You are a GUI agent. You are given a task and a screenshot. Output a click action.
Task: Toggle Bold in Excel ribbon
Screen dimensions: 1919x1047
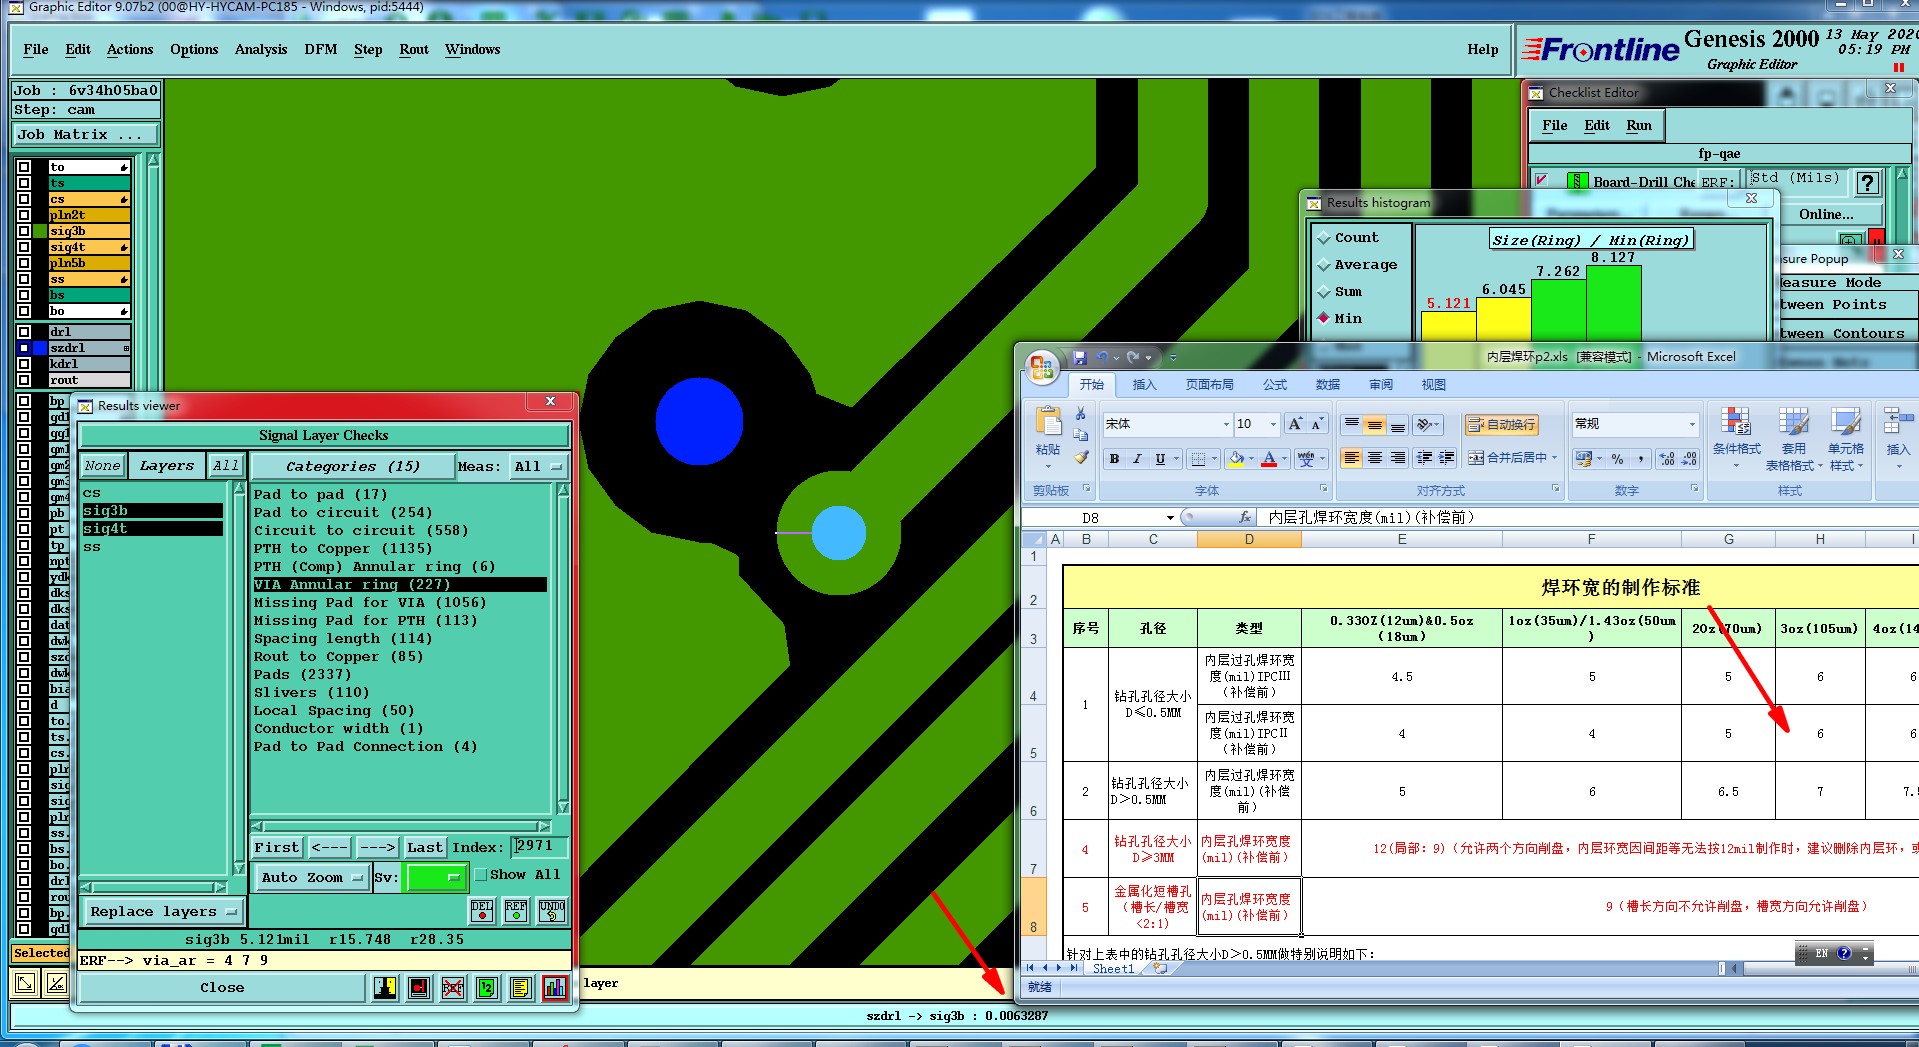point(1114,459)
